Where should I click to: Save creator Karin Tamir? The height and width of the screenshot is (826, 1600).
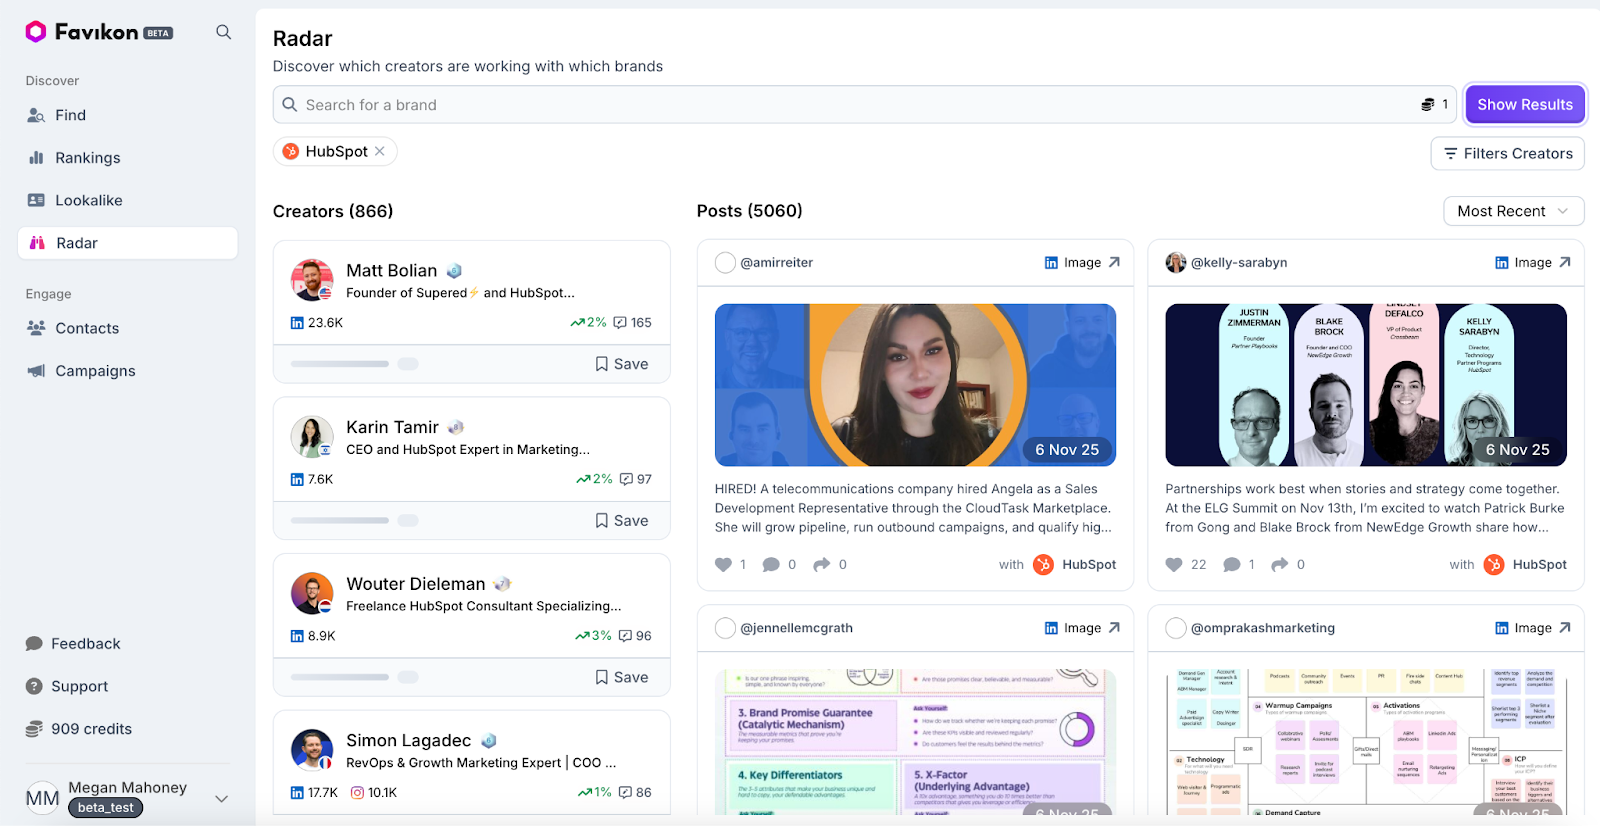pos(622,521)
